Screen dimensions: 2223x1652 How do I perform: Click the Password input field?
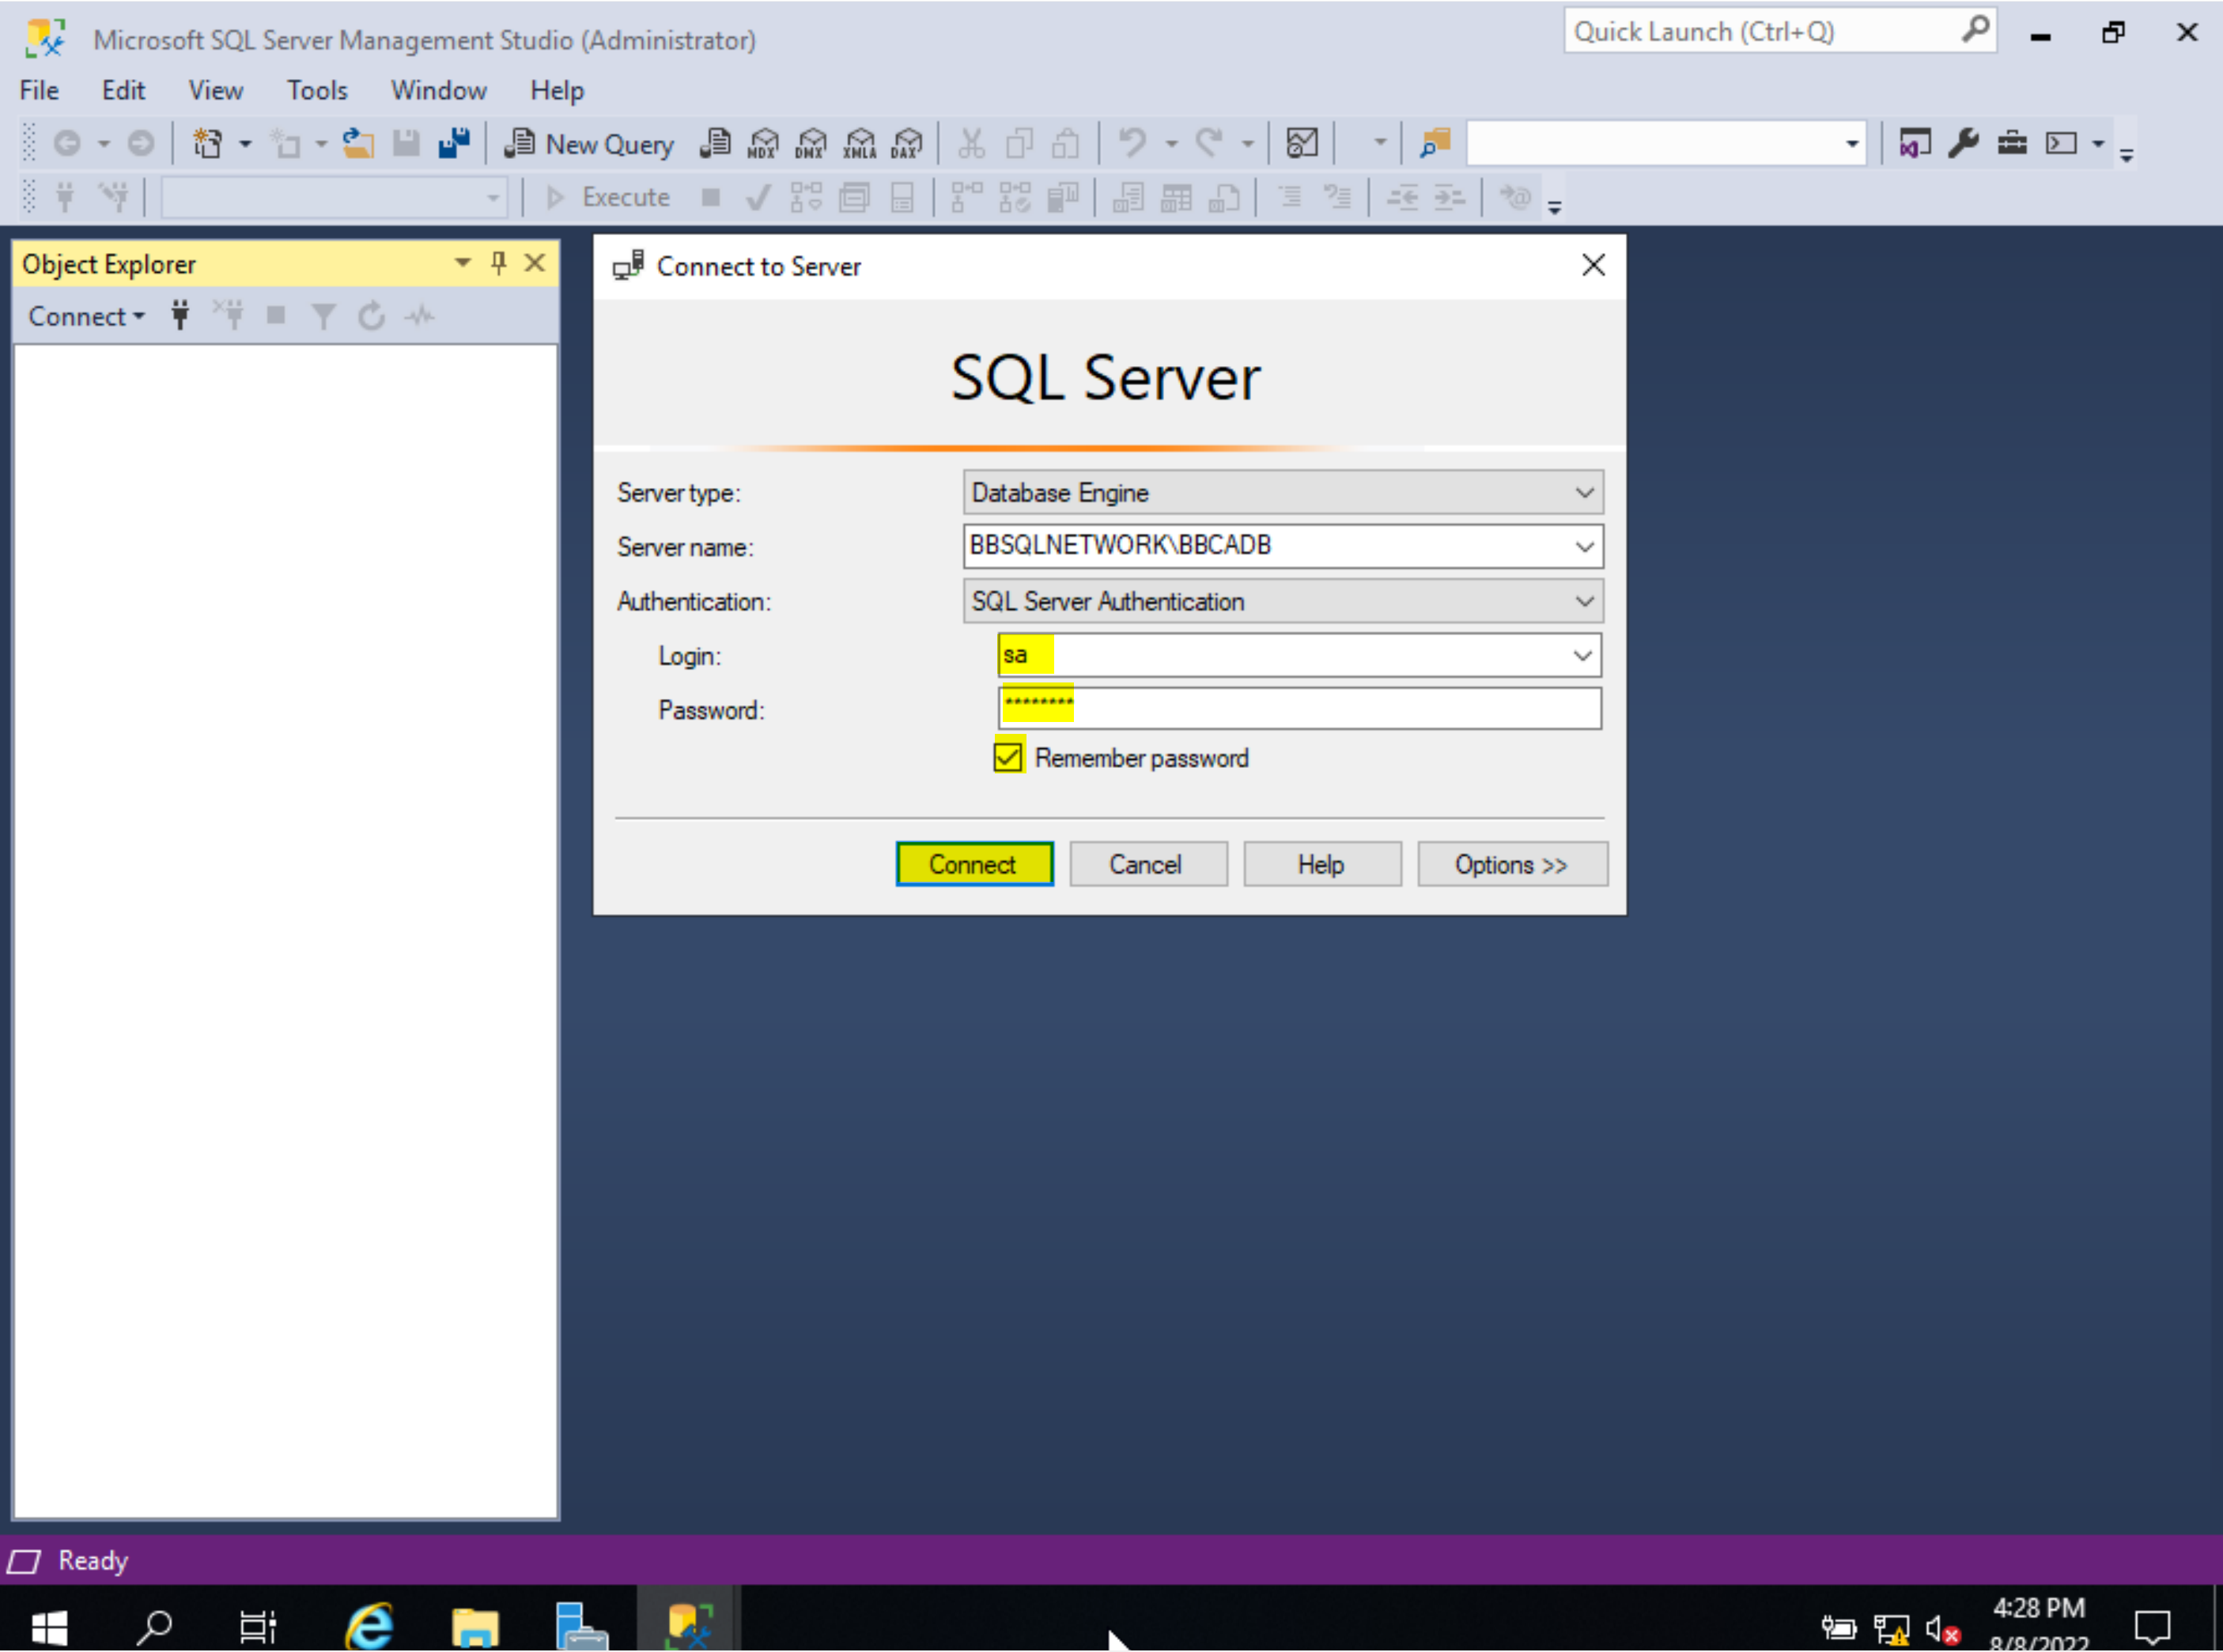(1299, 709)
